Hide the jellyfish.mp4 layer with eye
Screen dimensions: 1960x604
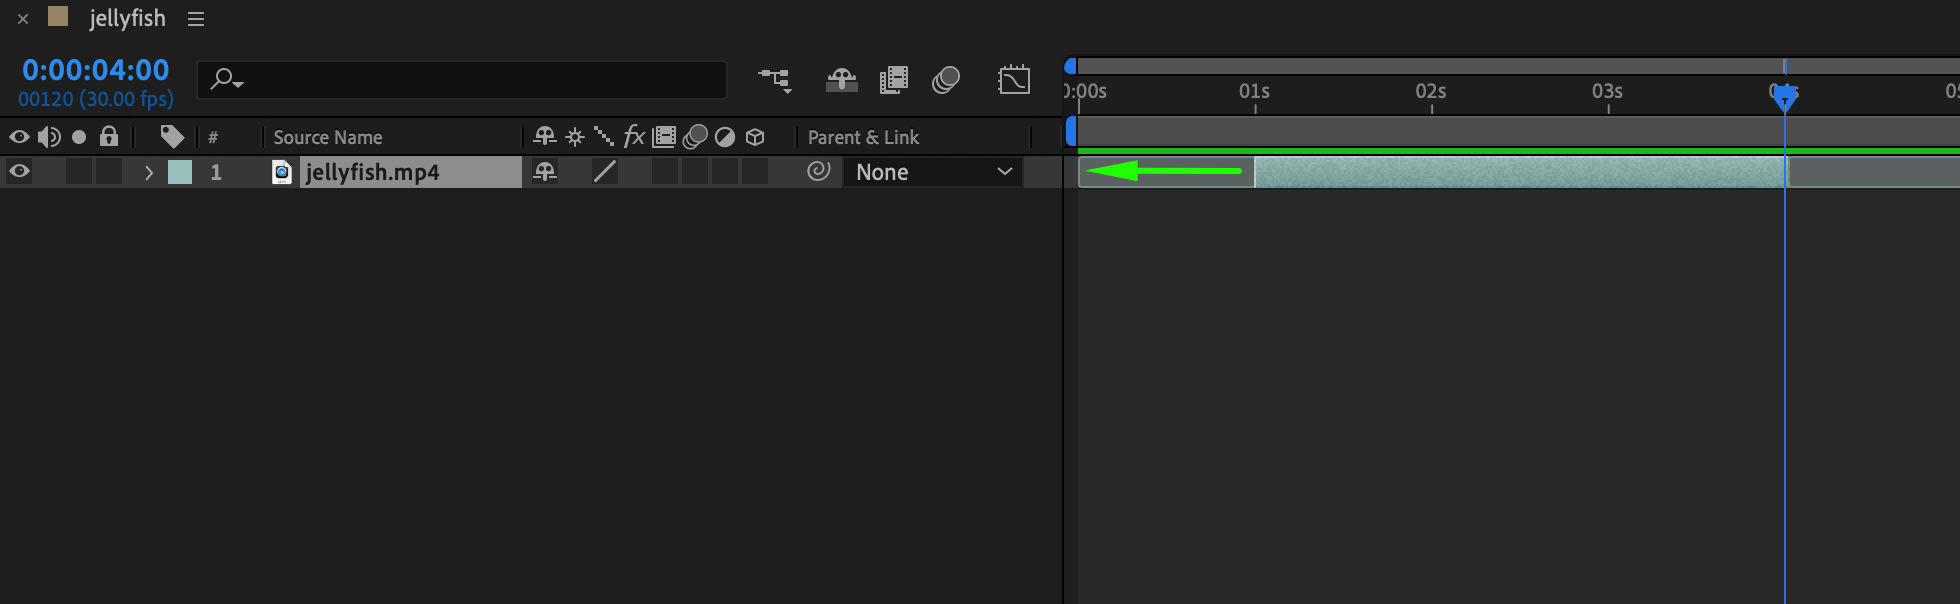pyautogui.click(x=19, y=172)
